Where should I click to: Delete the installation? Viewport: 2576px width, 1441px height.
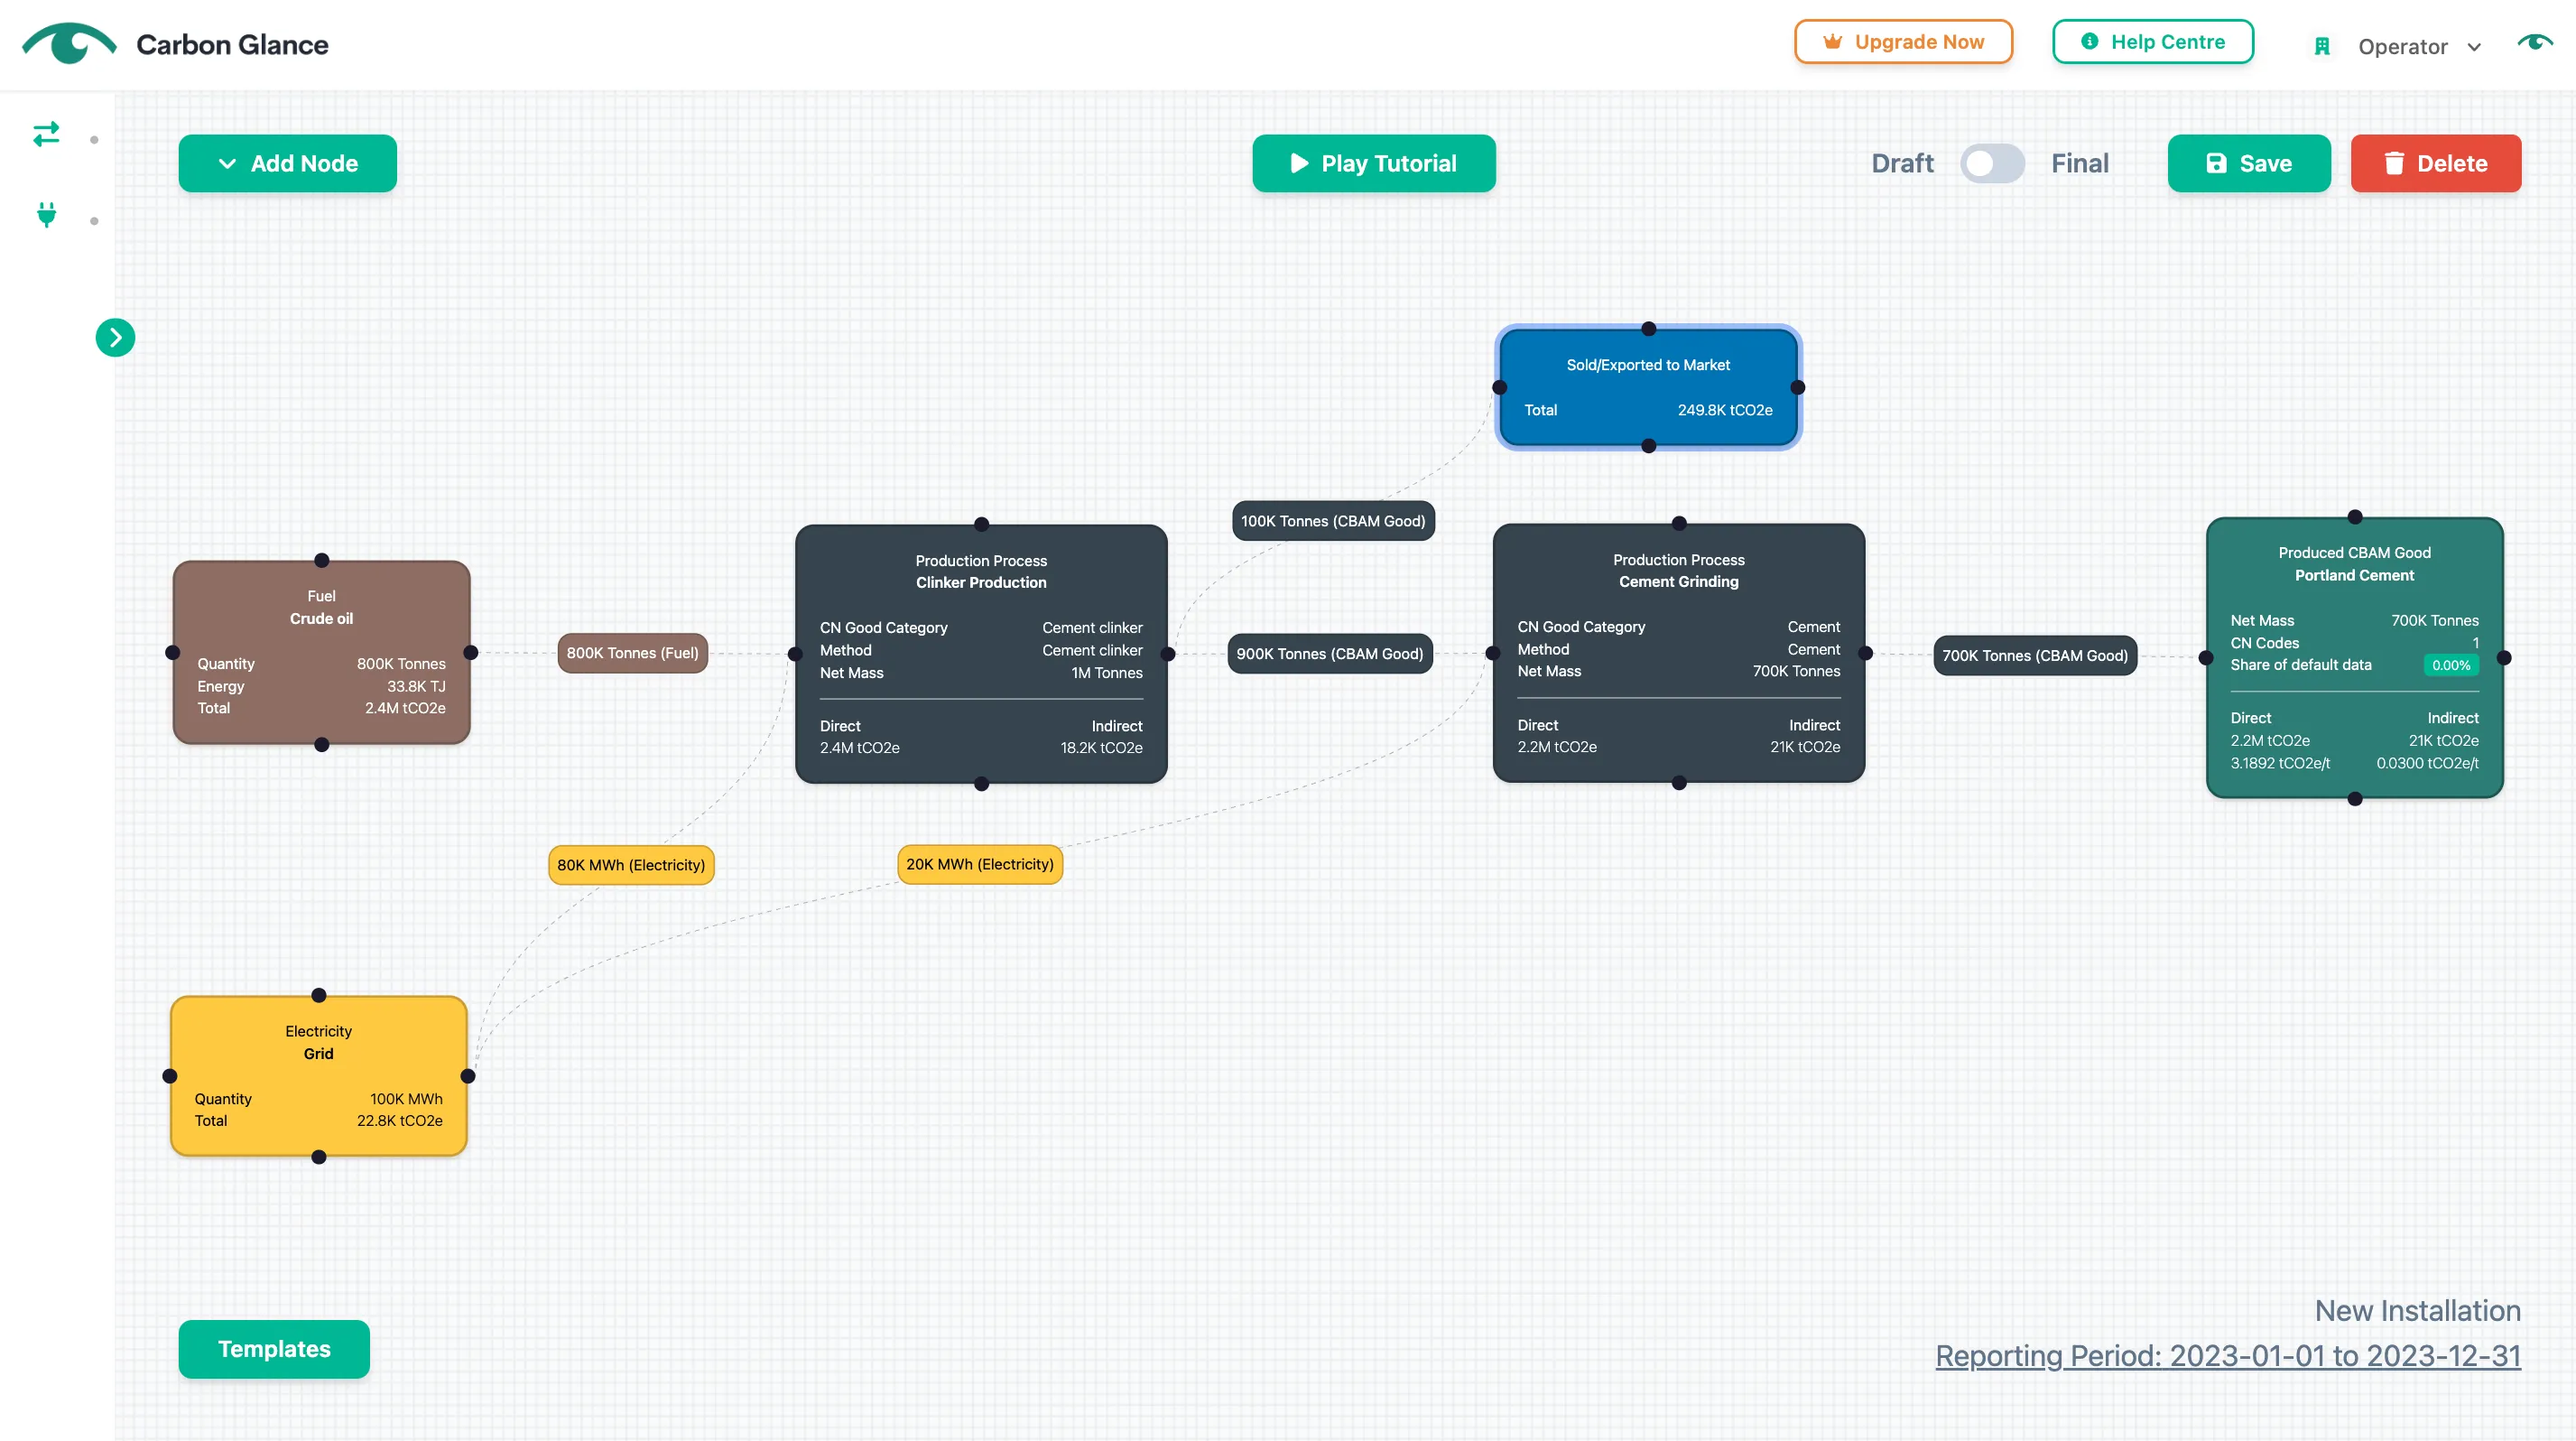pyautogui.click(x=2436, y=163)
